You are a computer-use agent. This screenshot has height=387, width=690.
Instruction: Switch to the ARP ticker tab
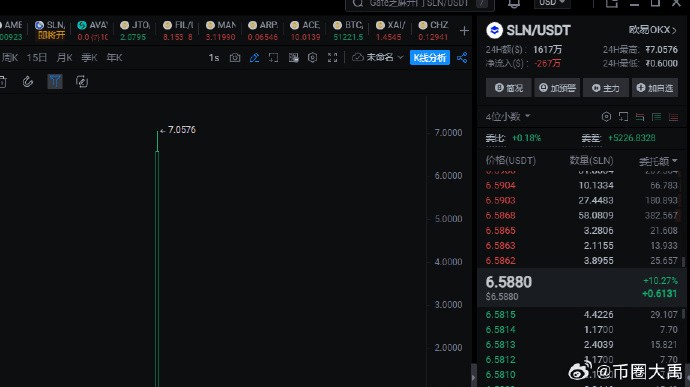tap(263, 30)
